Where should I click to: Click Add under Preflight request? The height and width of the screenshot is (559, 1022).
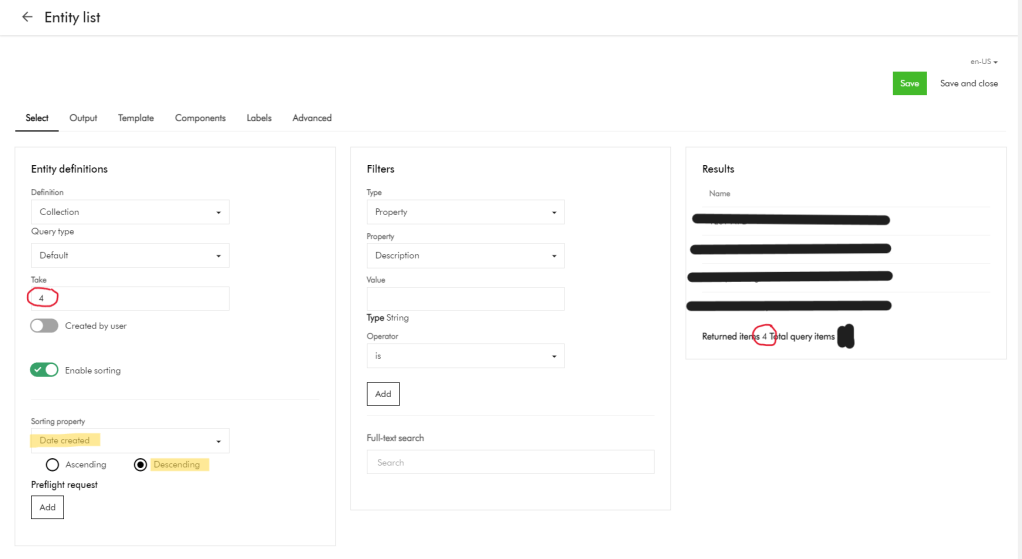[47, 508]
